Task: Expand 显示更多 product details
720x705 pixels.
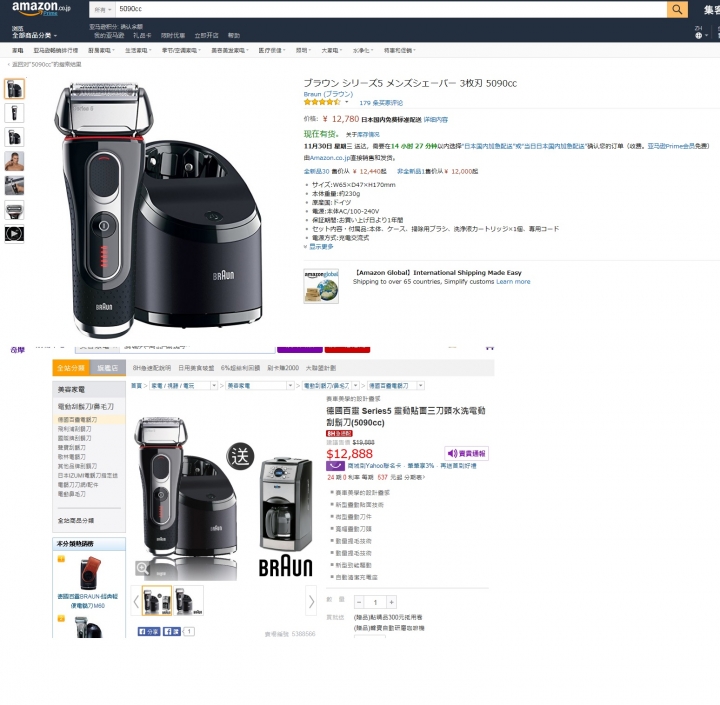Action: click(x=319, y=247)
